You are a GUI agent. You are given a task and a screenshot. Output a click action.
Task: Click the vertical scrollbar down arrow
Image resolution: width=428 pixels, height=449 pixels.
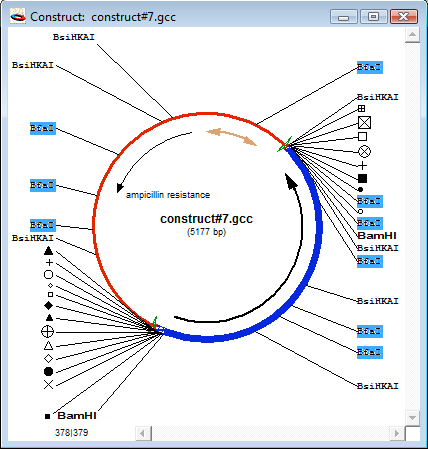point(412,417)
